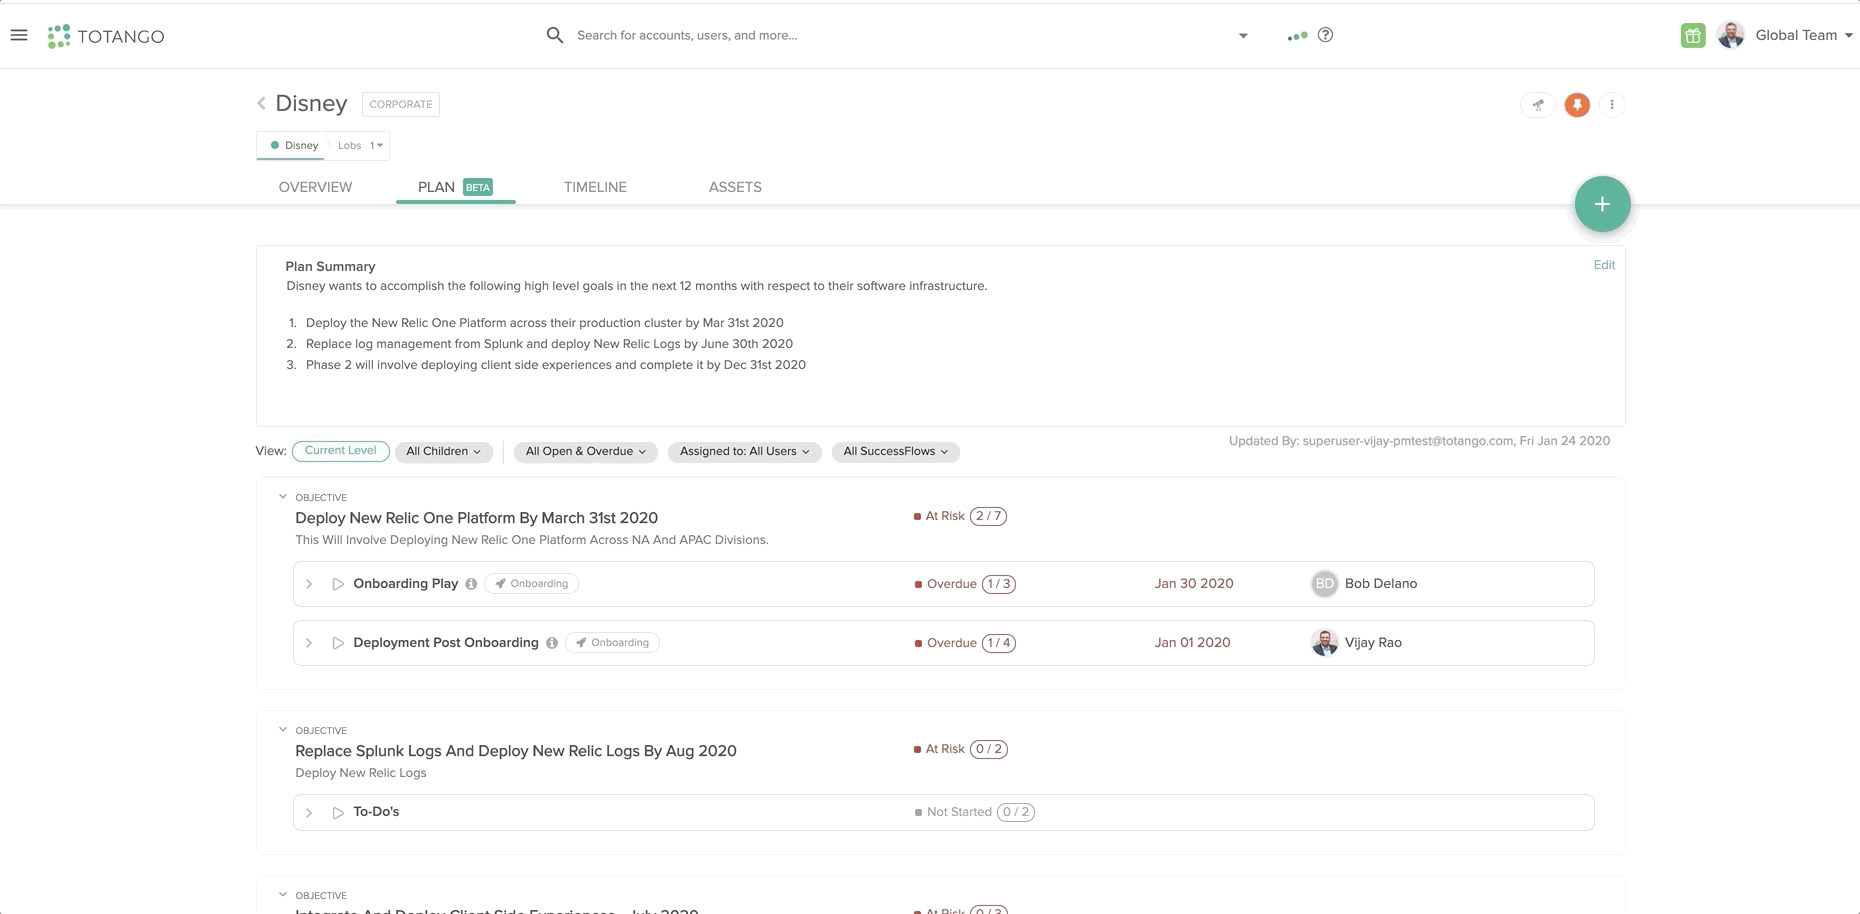Start the Deployment Post Onboarding play icon
The image size is (1860, 914).
tap(338, 643)
